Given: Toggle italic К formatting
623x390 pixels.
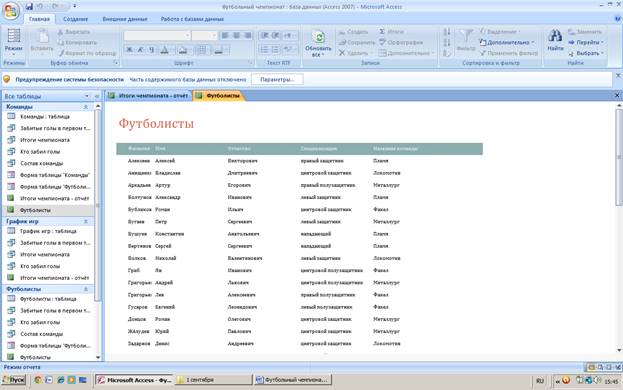Looking at the screenshot, I should pyautogui.click(x=140, y=50).
